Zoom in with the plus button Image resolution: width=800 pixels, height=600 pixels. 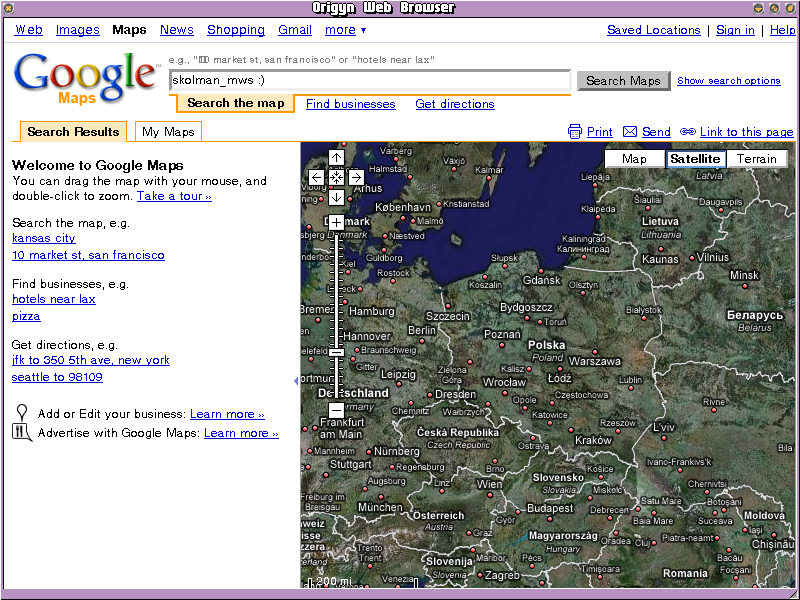click(x=336, y=222)
